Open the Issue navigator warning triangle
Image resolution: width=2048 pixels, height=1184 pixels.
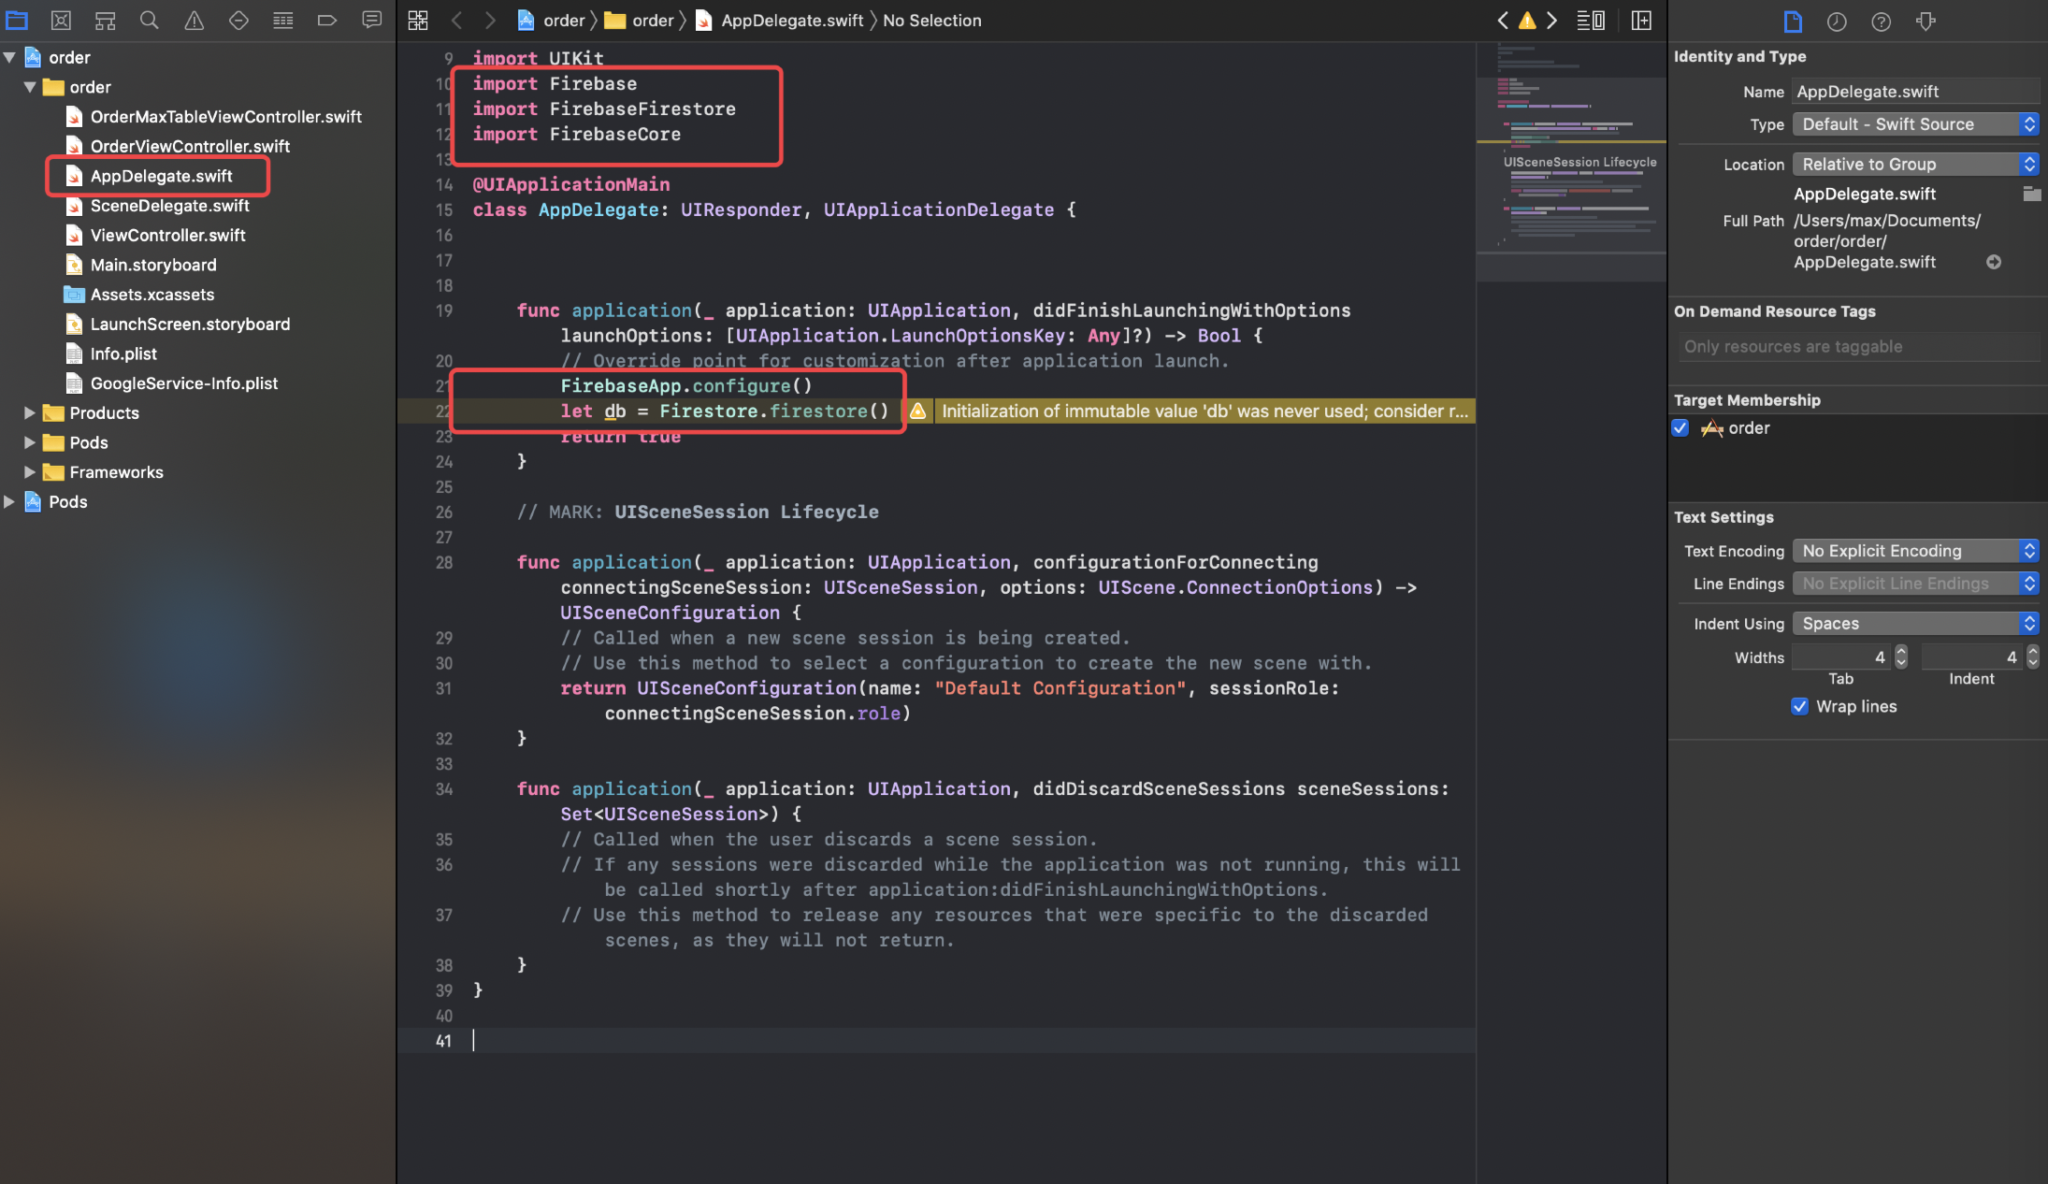click(x=194, y=20)
